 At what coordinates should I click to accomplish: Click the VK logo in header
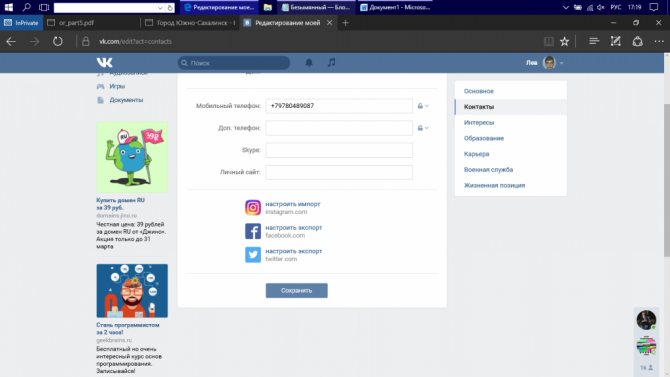pos(104,63)
